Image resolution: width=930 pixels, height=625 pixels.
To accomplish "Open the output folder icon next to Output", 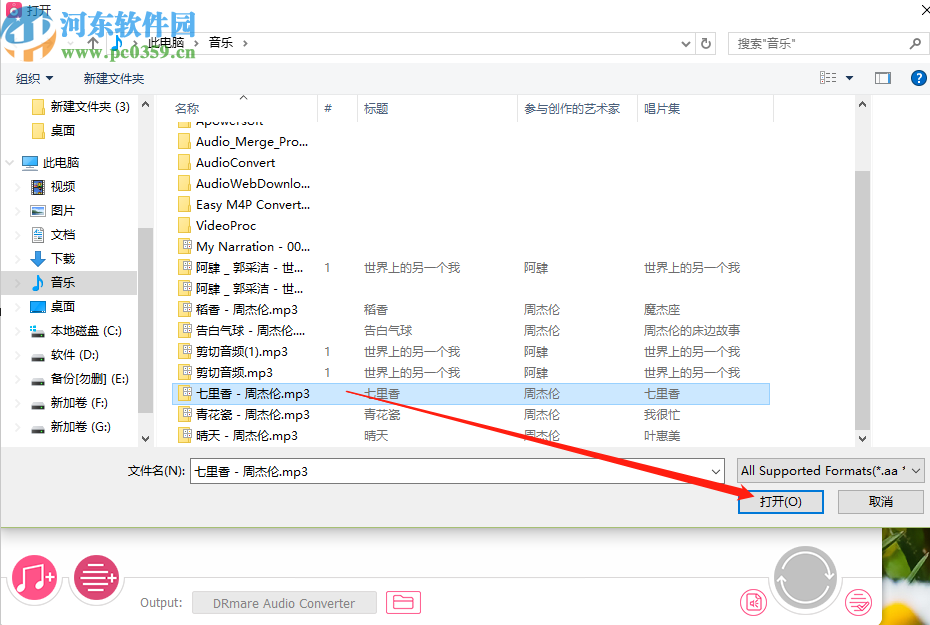I will click(405, 603).
